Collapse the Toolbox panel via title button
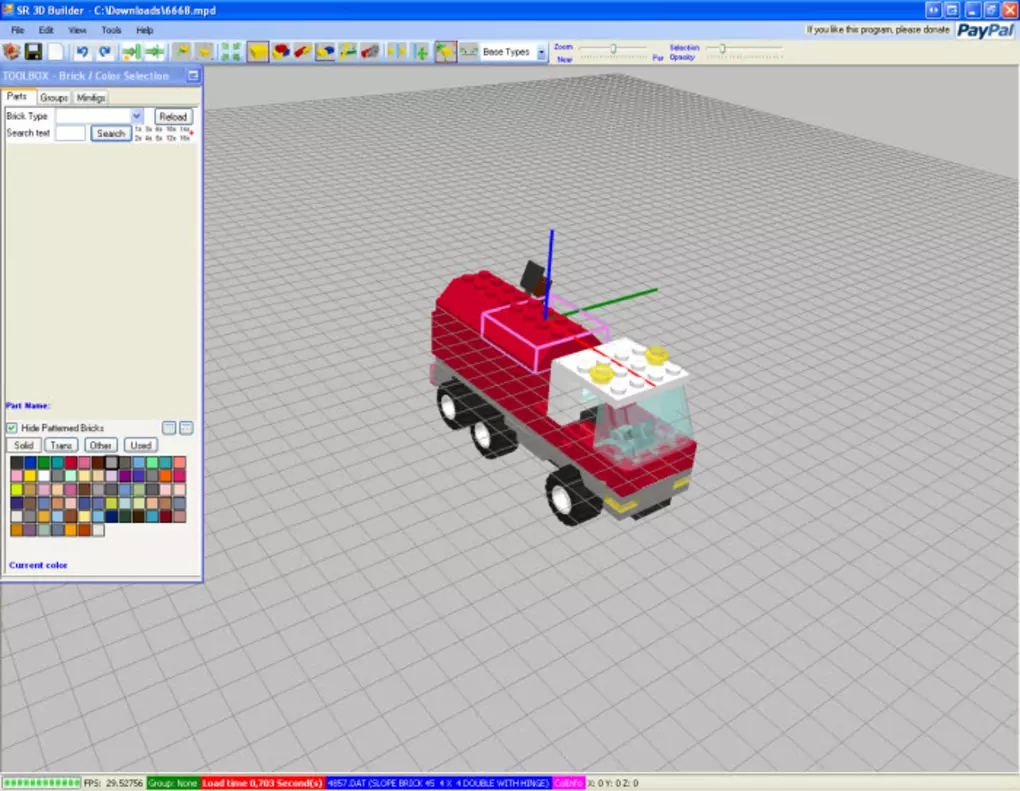The image size is (1020, 791). [x=193, y=76]
